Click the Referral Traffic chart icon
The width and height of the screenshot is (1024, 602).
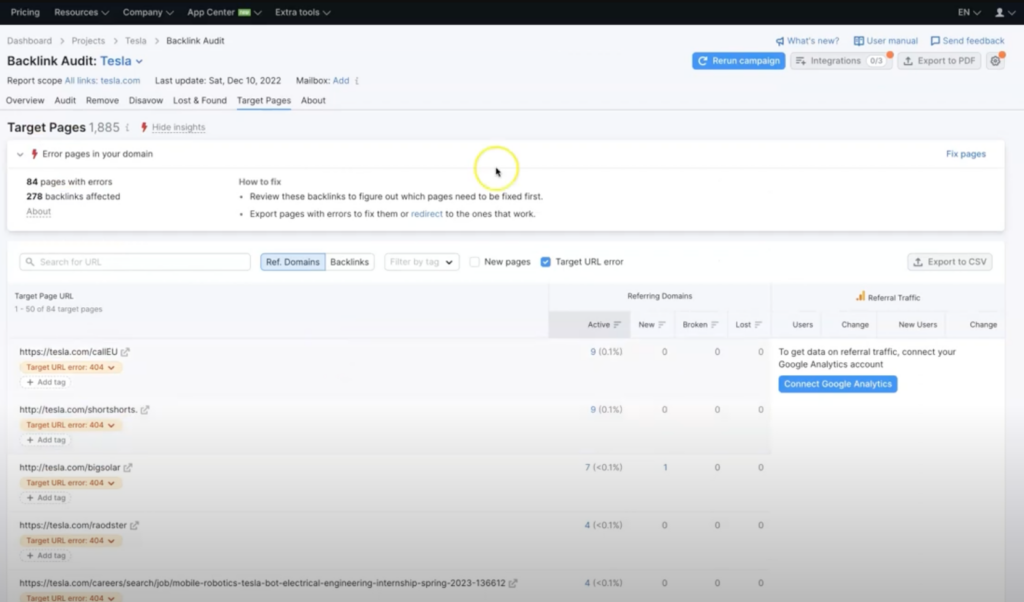pyautogui.click(x=861, y=296)
